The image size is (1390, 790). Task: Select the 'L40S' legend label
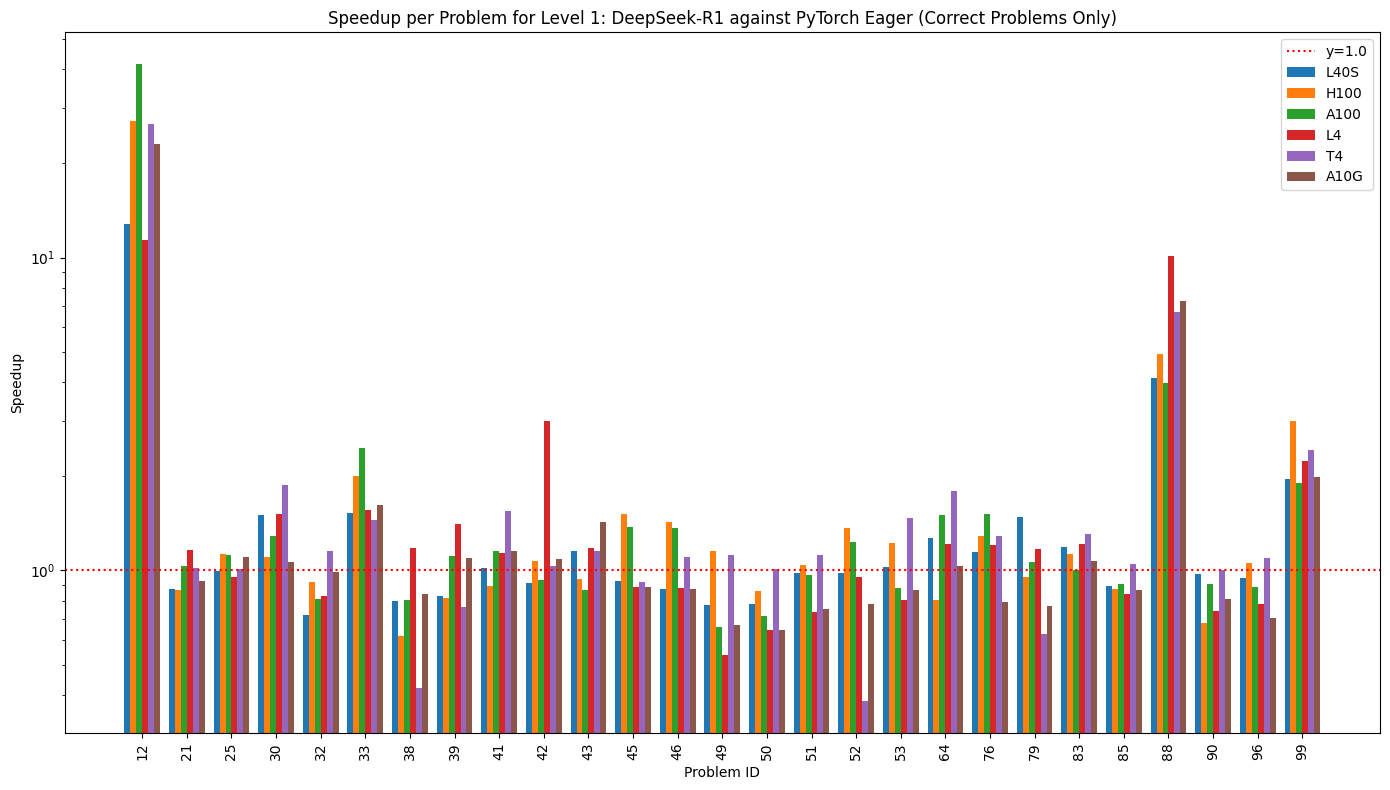[x=1343, y=72]
